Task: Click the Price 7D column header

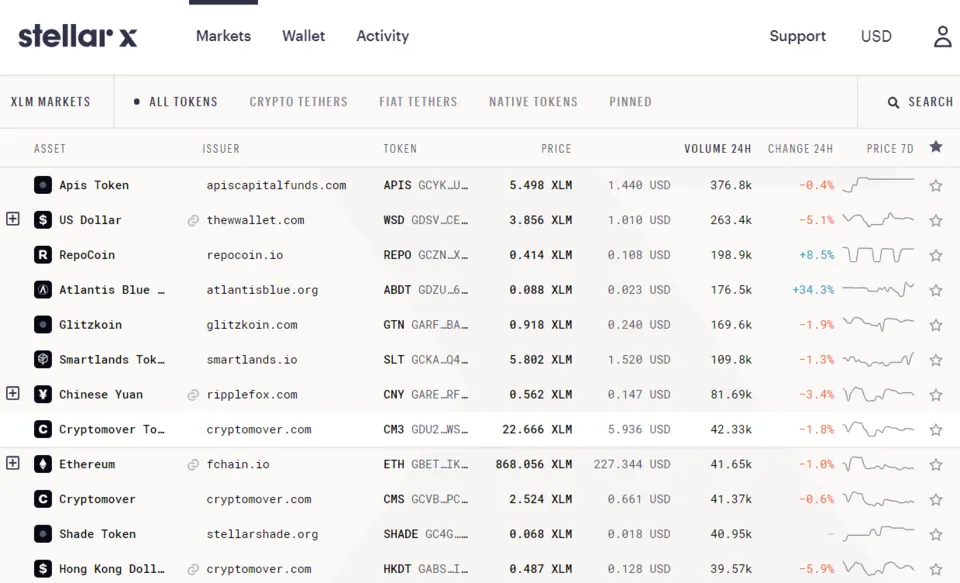Action: pyautogui.click(x=890, y=149)
